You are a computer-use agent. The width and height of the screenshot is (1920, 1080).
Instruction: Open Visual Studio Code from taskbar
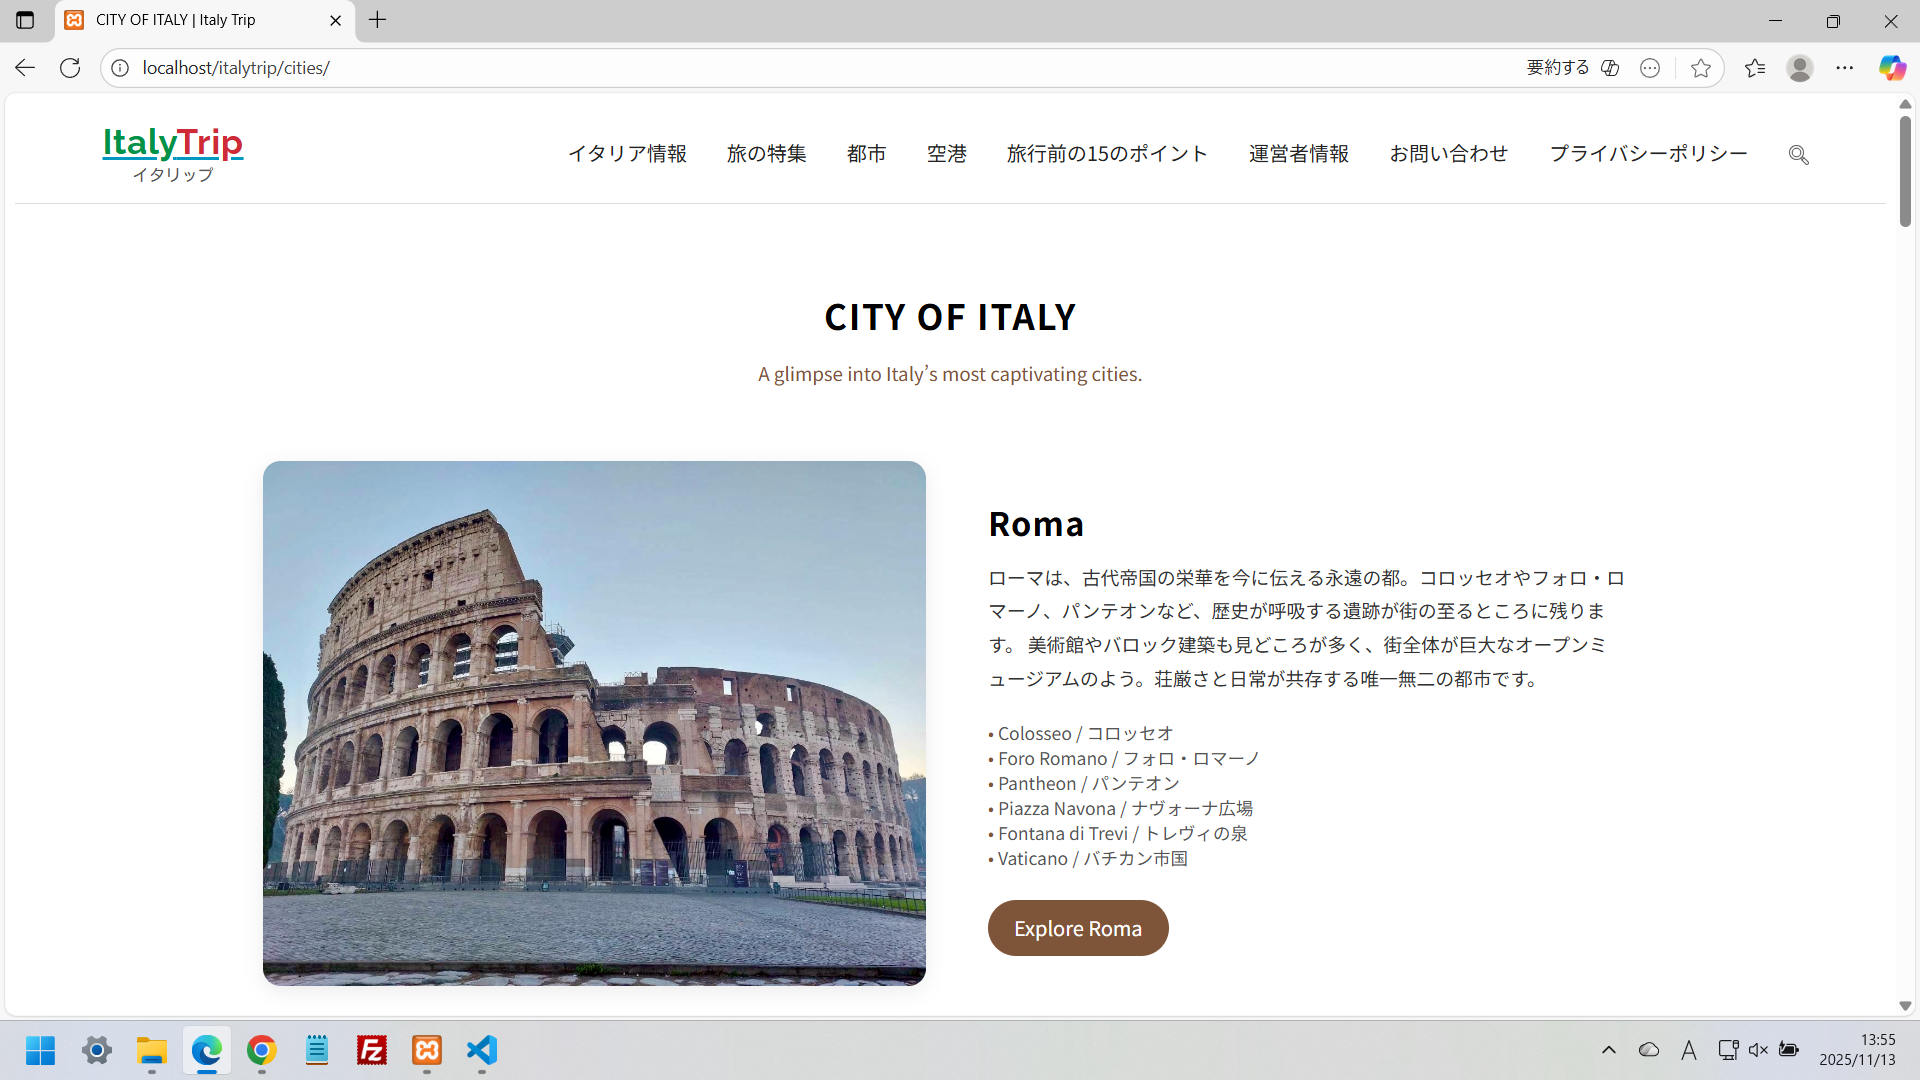coord(481,1050)
